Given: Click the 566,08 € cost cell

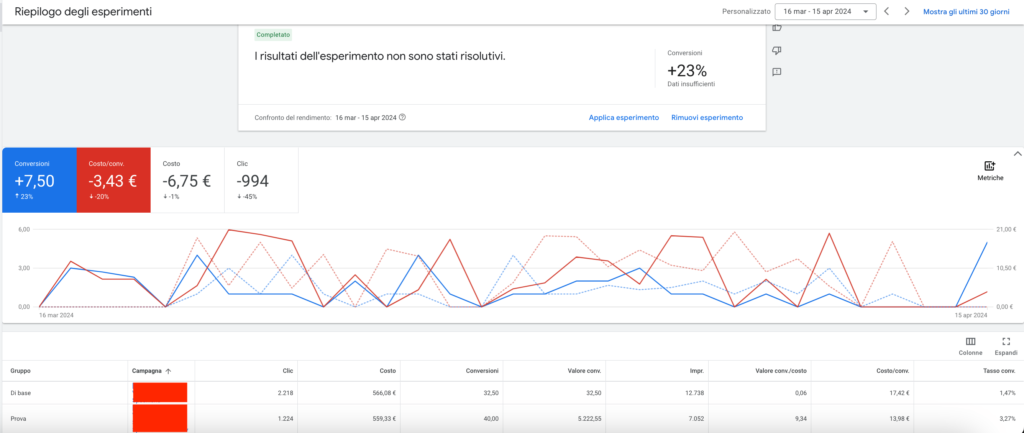Looking at the screenshot, I should [x=383, y=393].
